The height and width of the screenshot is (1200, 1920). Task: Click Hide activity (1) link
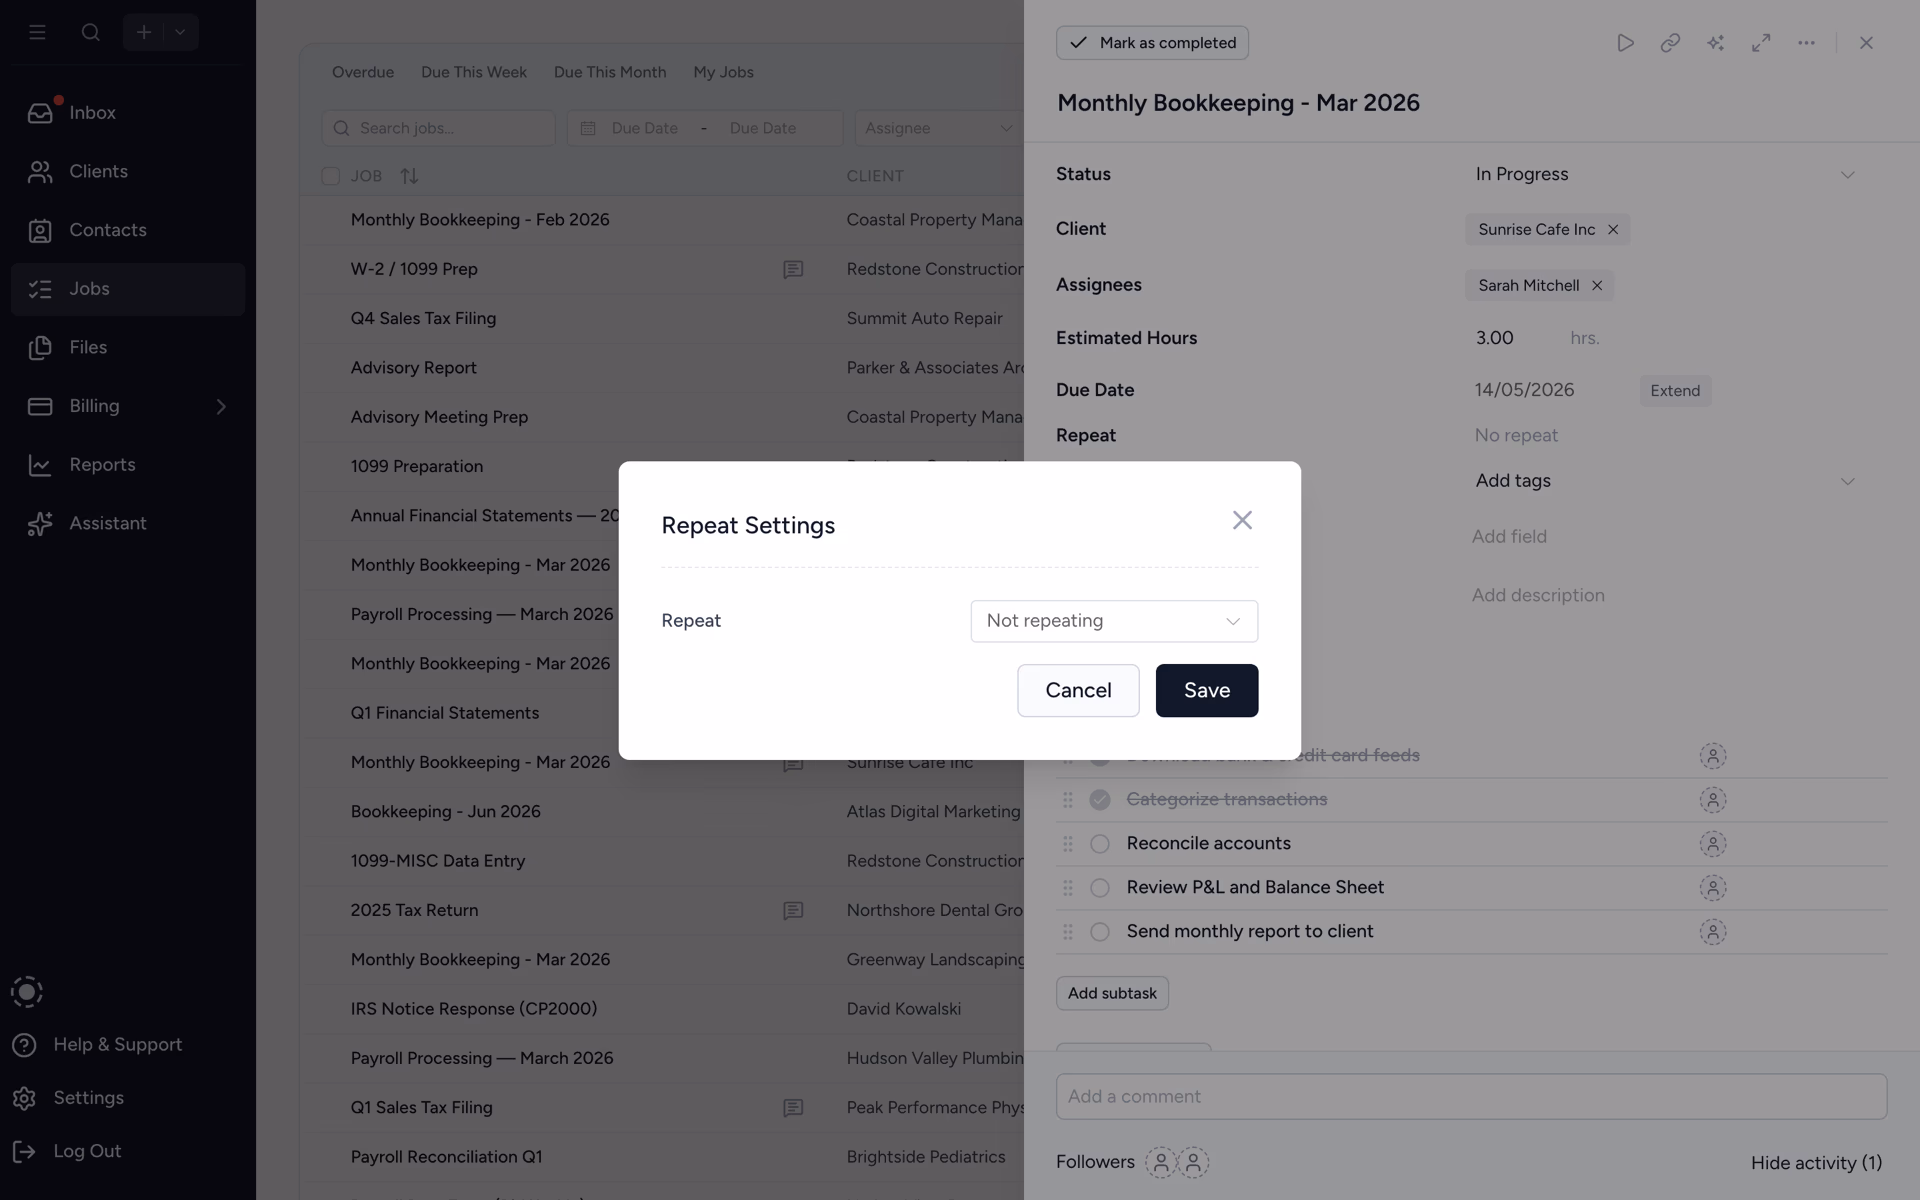(1816, 1163)
